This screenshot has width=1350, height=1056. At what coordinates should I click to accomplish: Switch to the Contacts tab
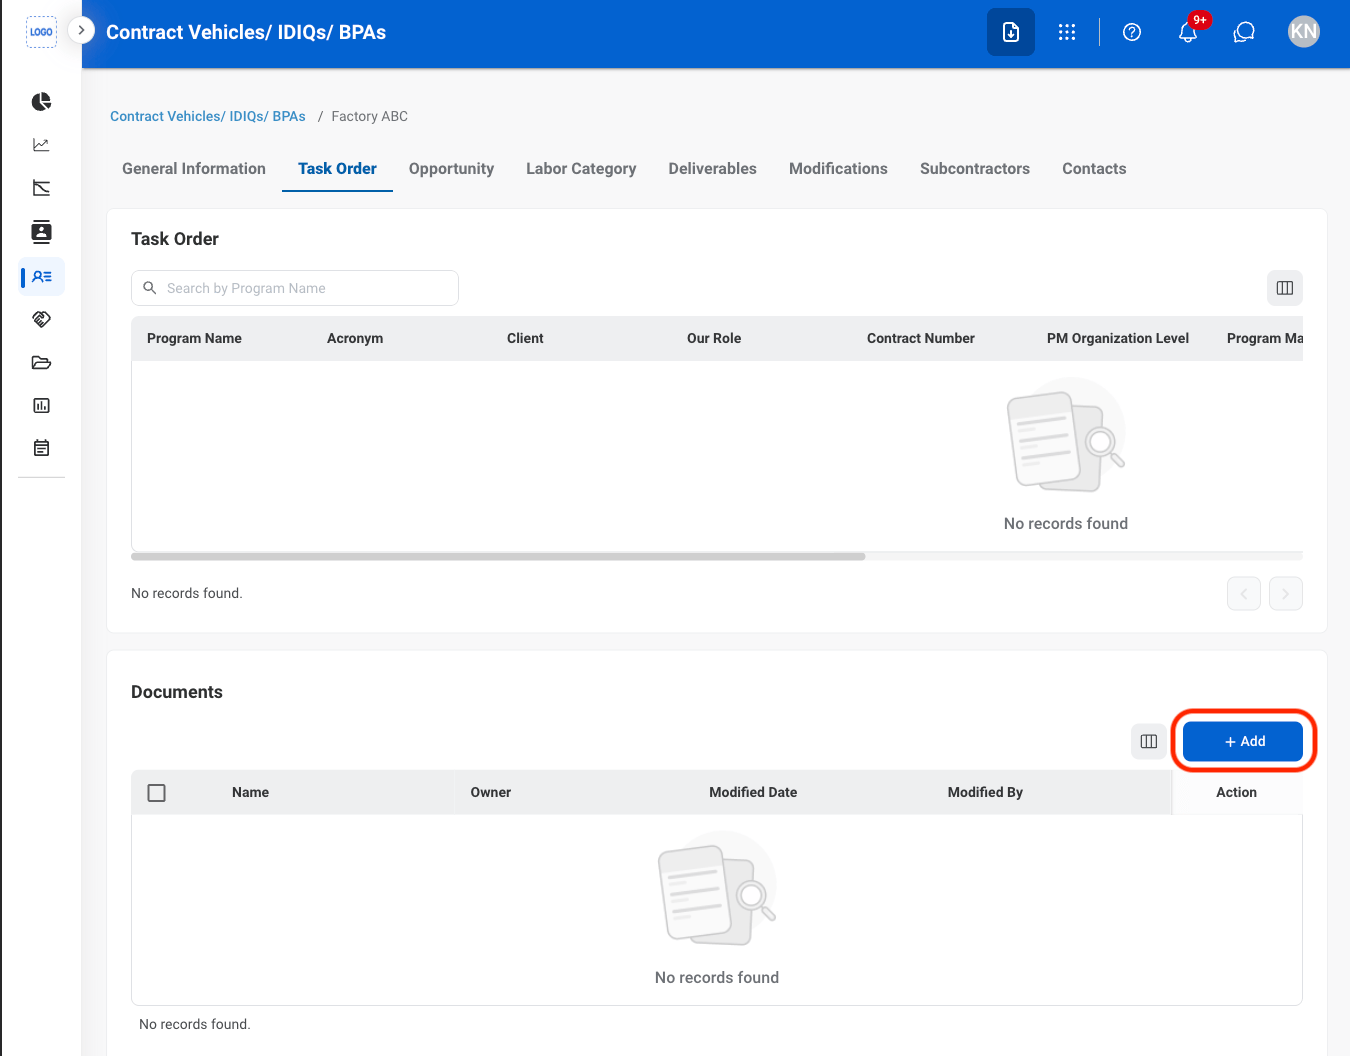[x=1094, y=169]
